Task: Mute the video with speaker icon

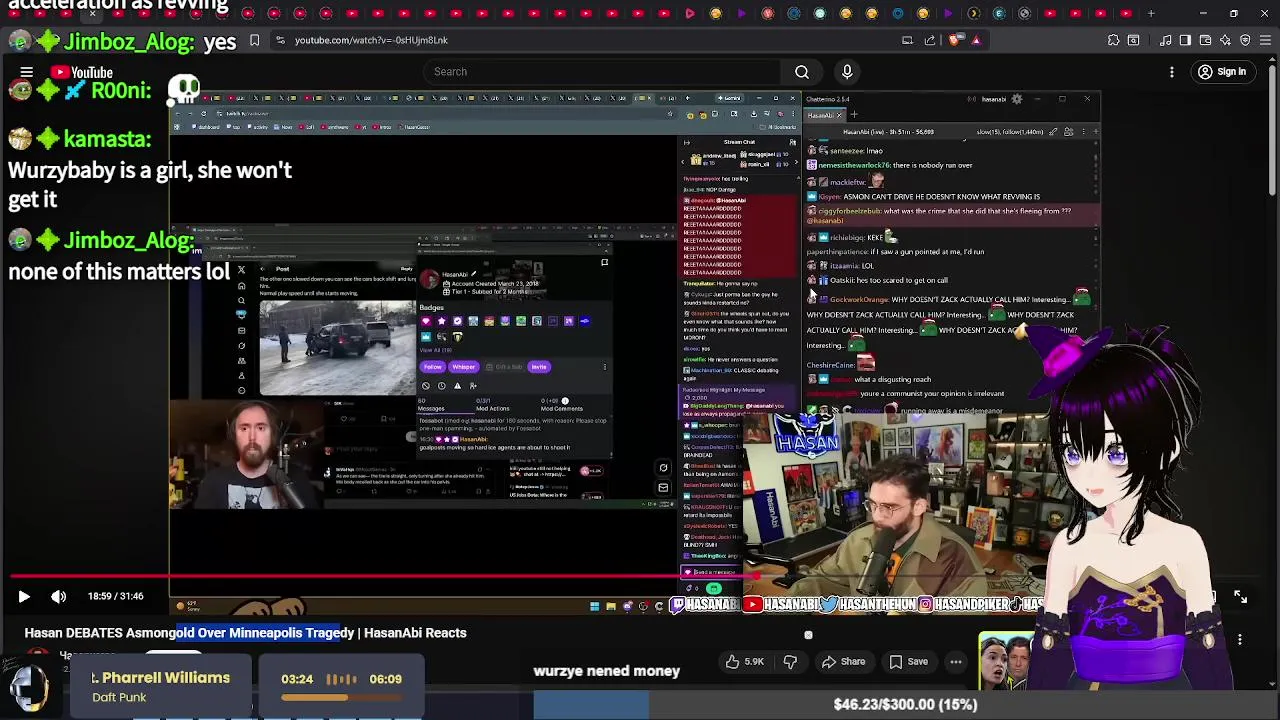Action: pos(58,596)
